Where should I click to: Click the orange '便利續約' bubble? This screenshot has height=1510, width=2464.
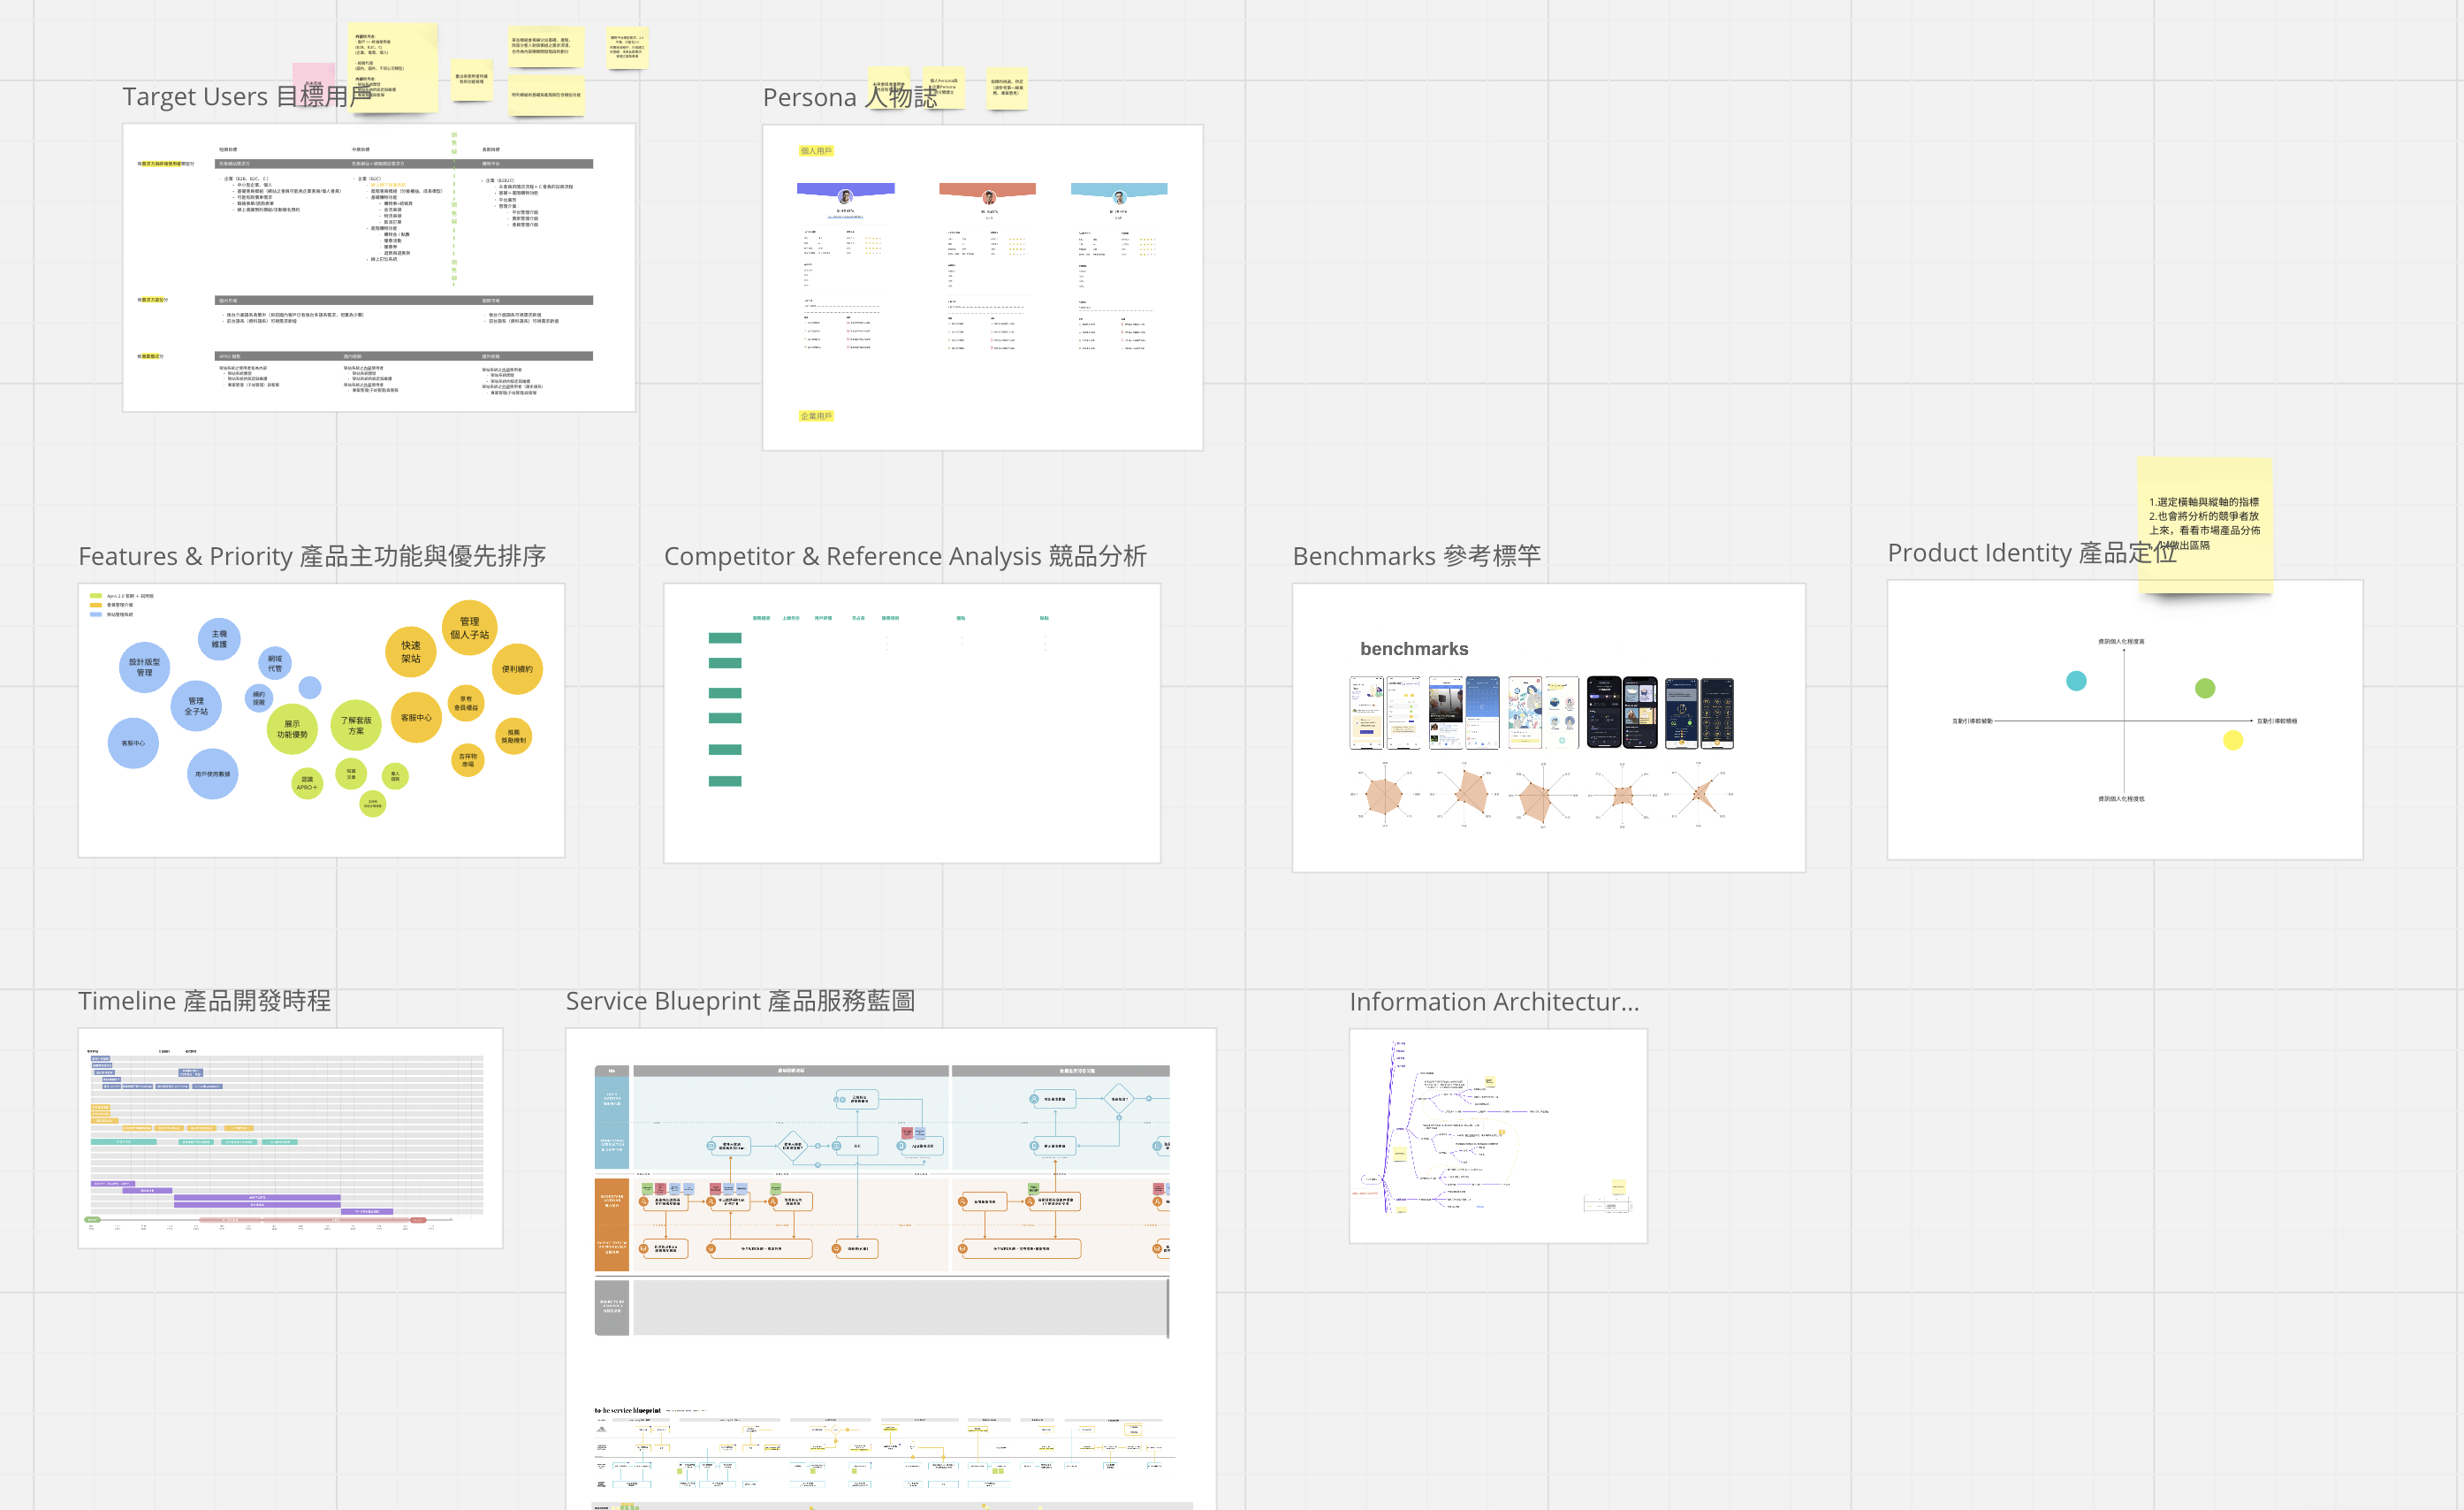517,669
